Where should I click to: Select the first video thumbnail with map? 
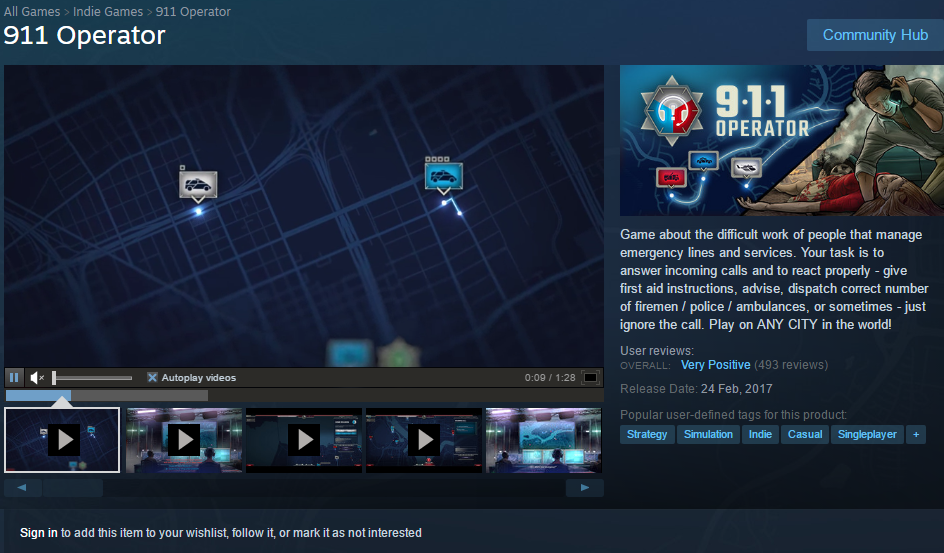[62, 440]
